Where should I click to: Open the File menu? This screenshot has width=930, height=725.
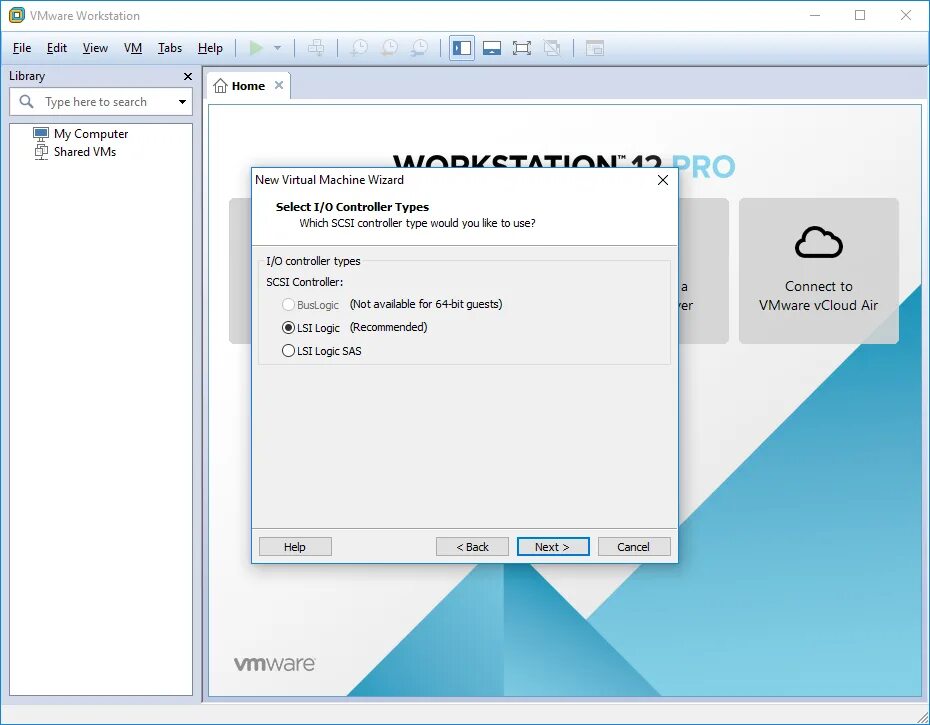click(x=22, y=48)
